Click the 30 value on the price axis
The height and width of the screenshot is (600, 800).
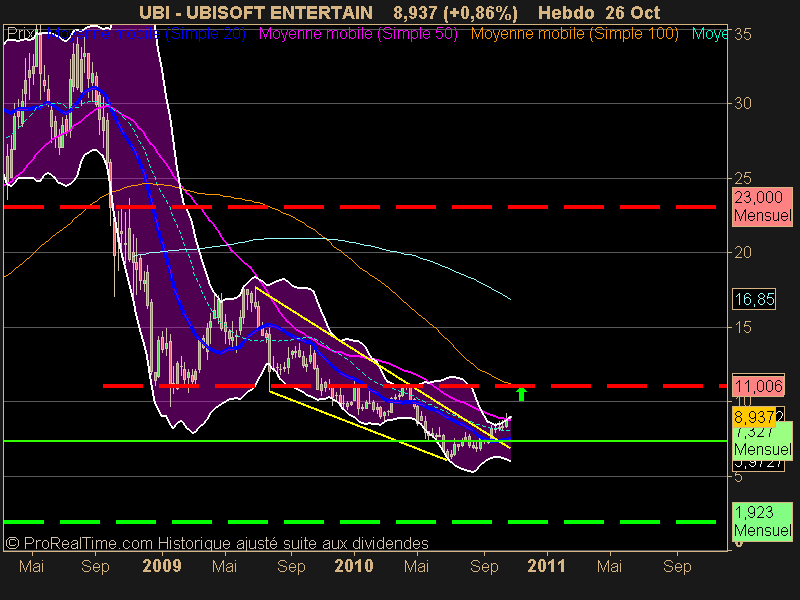pyautogui.click(x=743, y=104)
